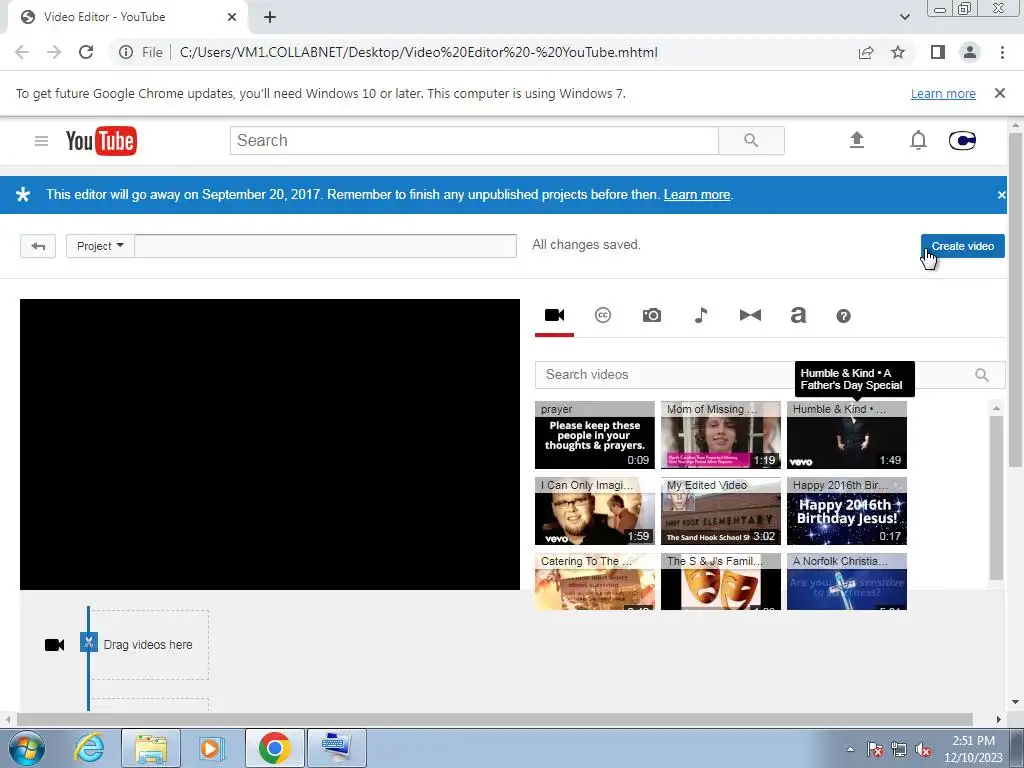Select the 'prayer' video thumbnail
The height and width of the screenshot is (768, 1024).
[594, 435]
